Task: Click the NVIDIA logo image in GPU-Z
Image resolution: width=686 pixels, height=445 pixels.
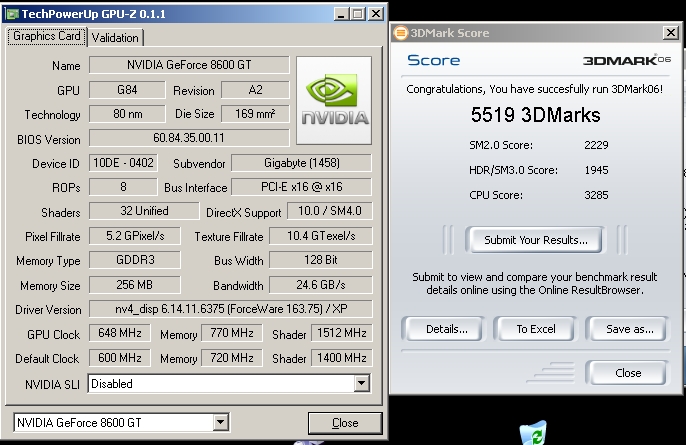Action: 334,100
